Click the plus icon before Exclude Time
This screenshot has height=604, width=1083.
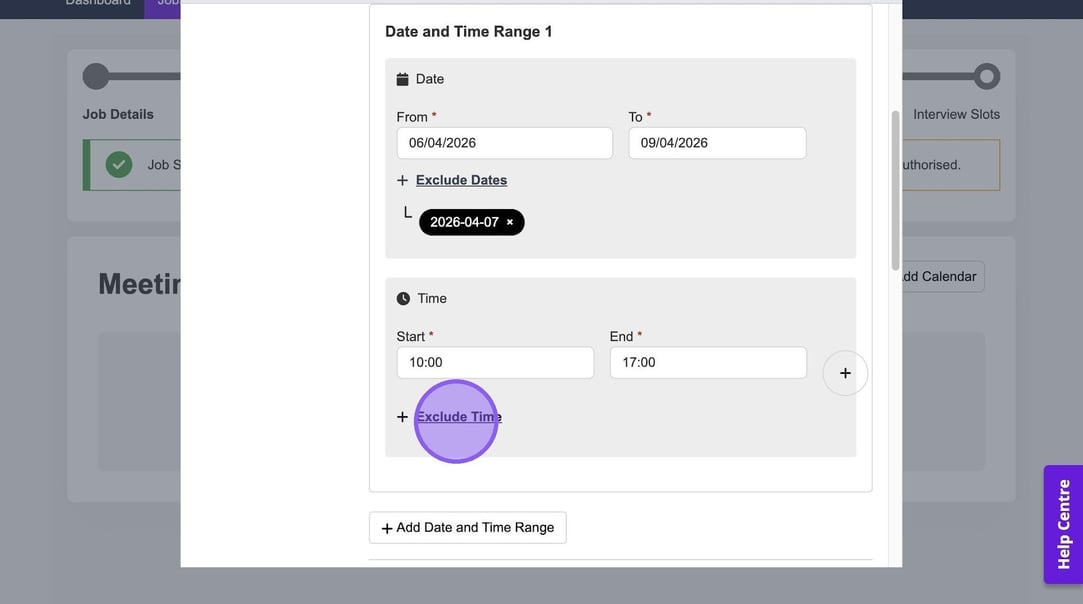(x=402, y=417)
